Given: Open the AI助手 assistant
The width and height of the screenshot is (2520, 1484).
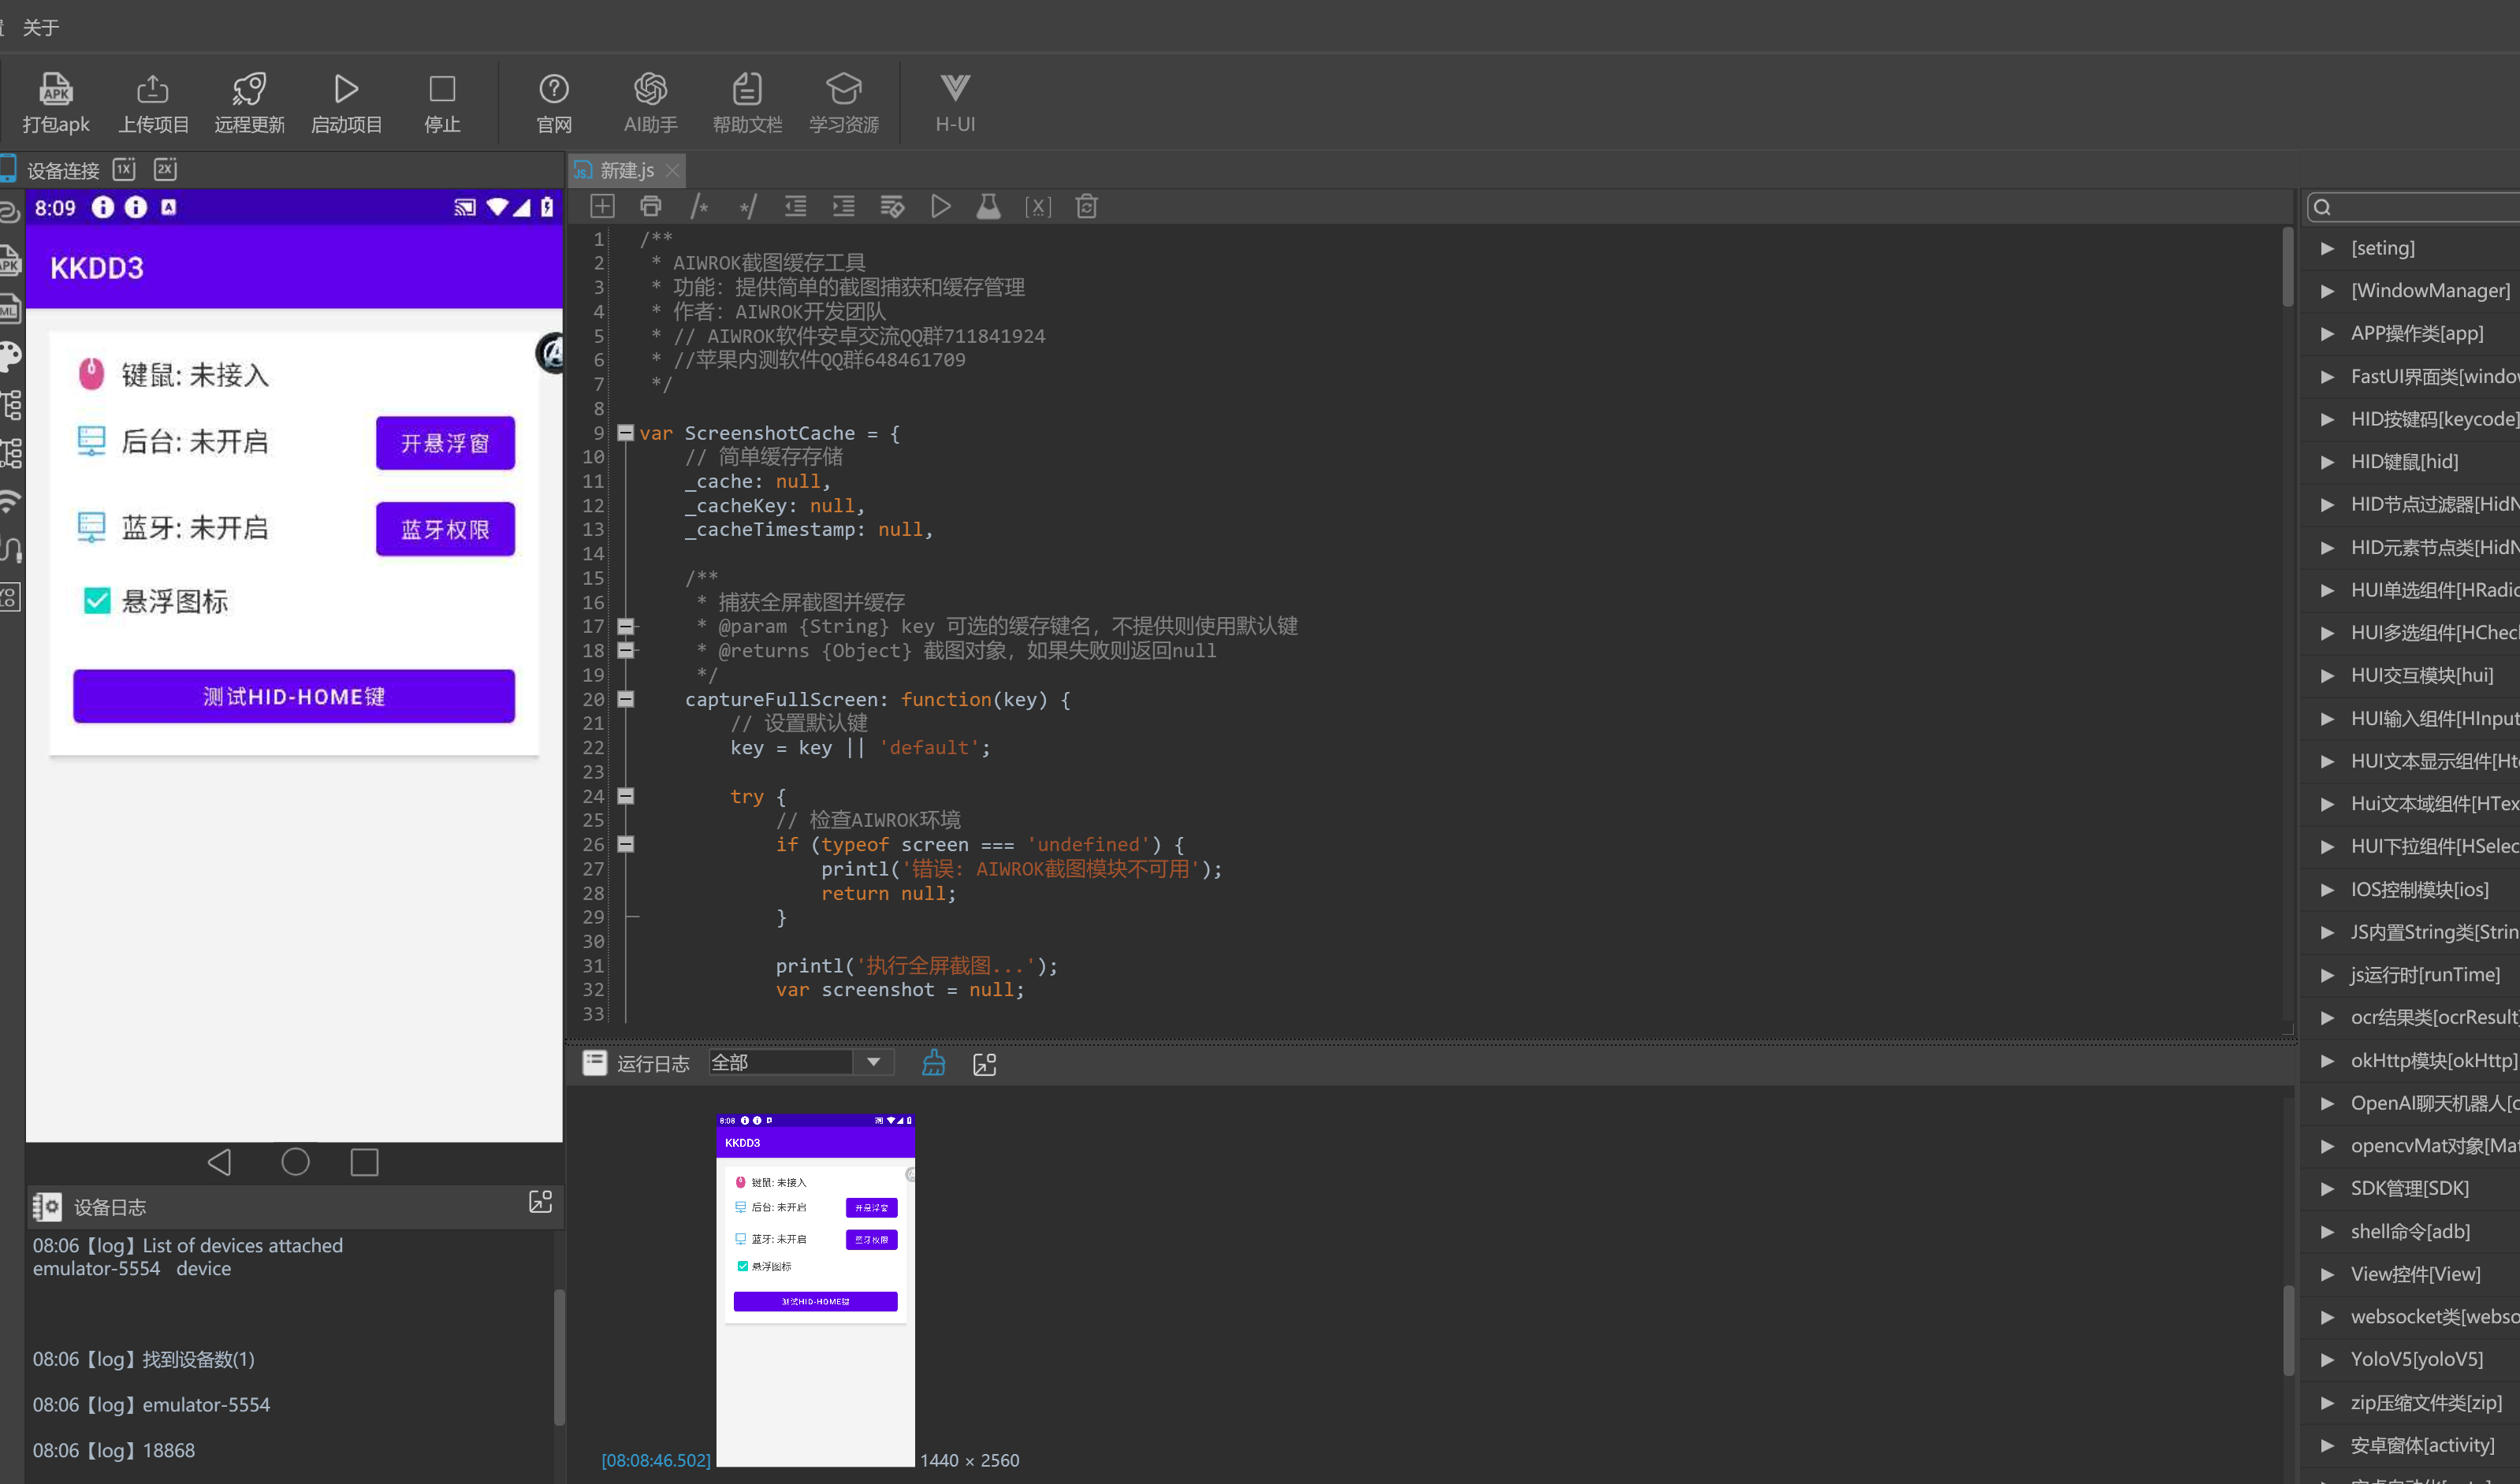Looking at the screenshot, I should (650, 90).
